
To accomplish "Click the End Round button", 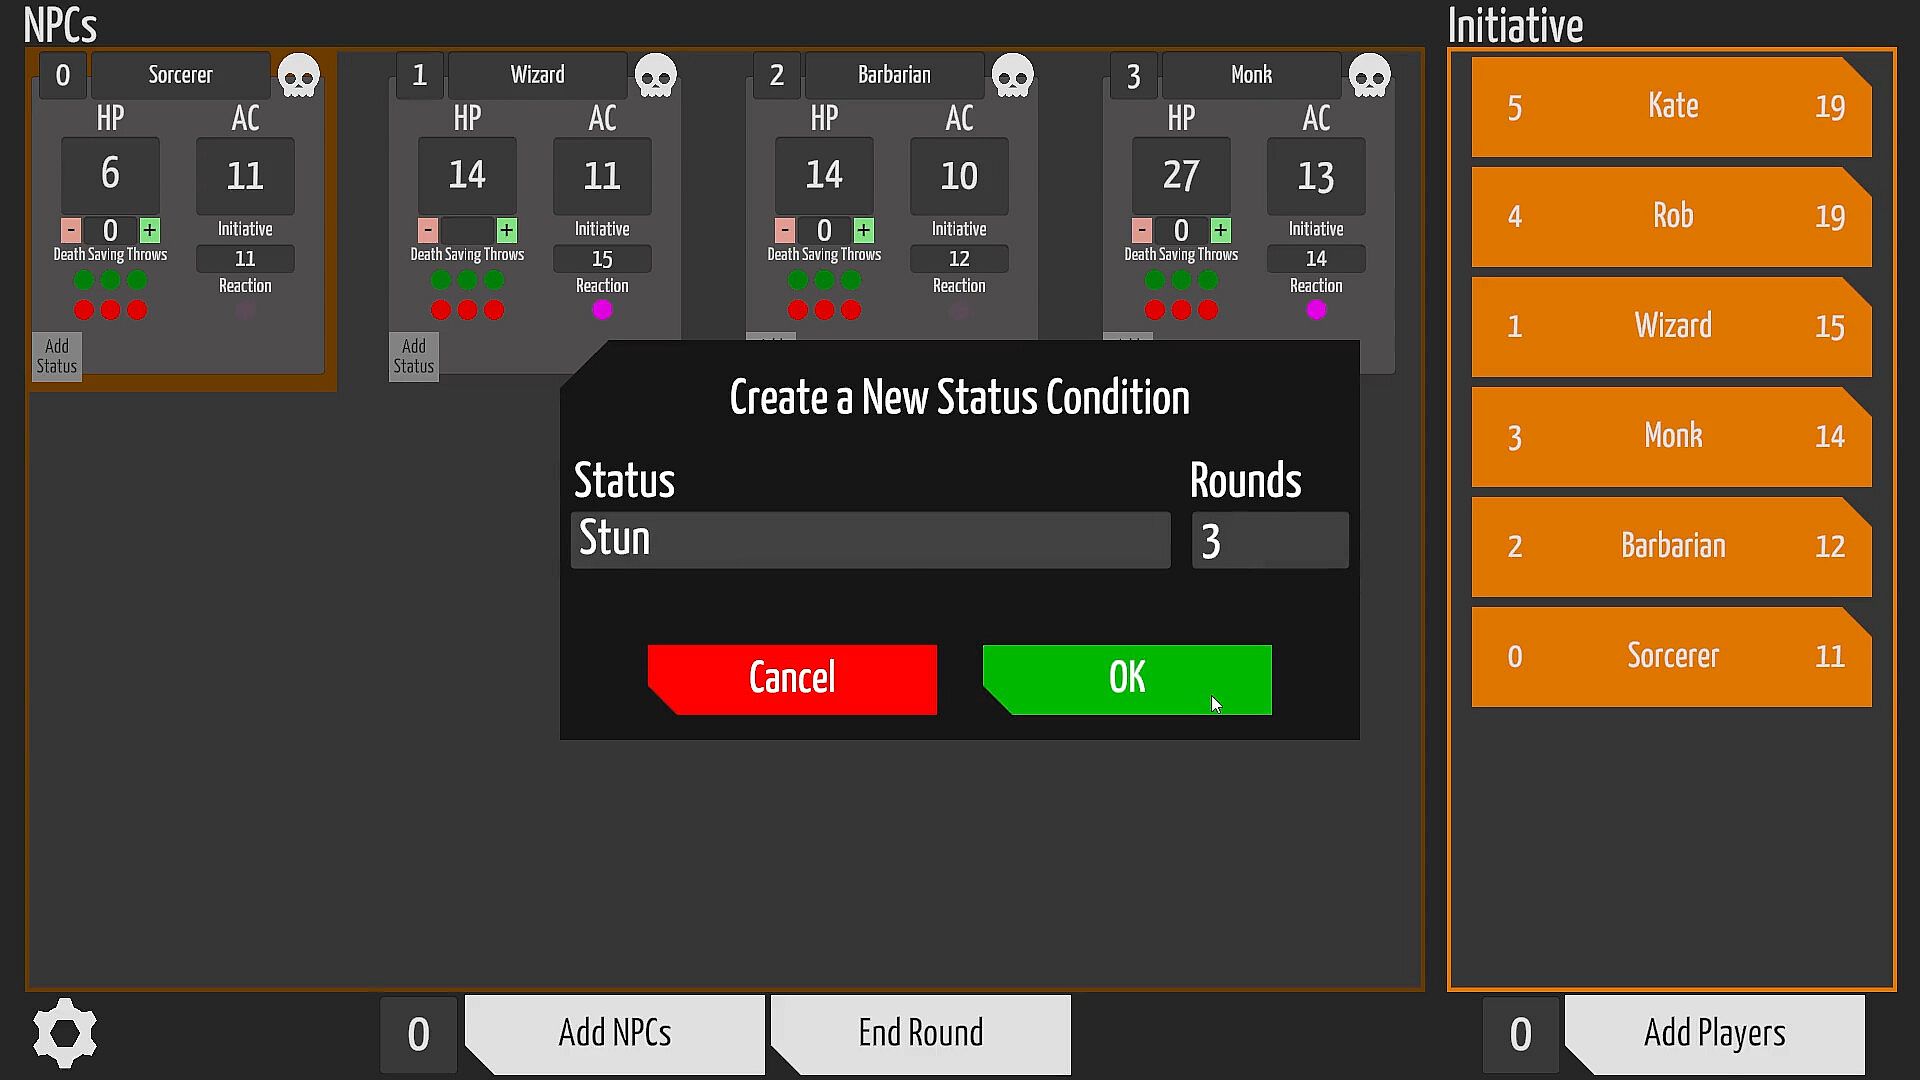I will coord(920,1033).
